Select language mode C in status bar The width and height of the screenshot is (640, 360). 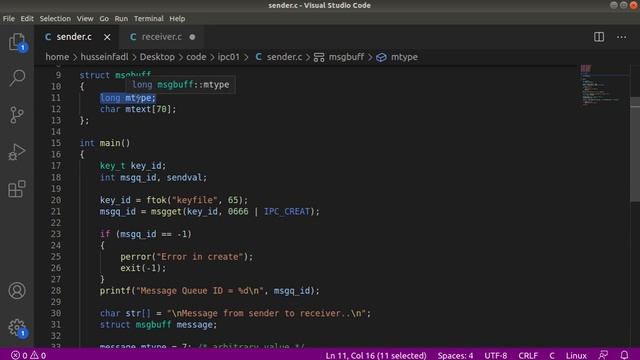(x=552, y=356)
